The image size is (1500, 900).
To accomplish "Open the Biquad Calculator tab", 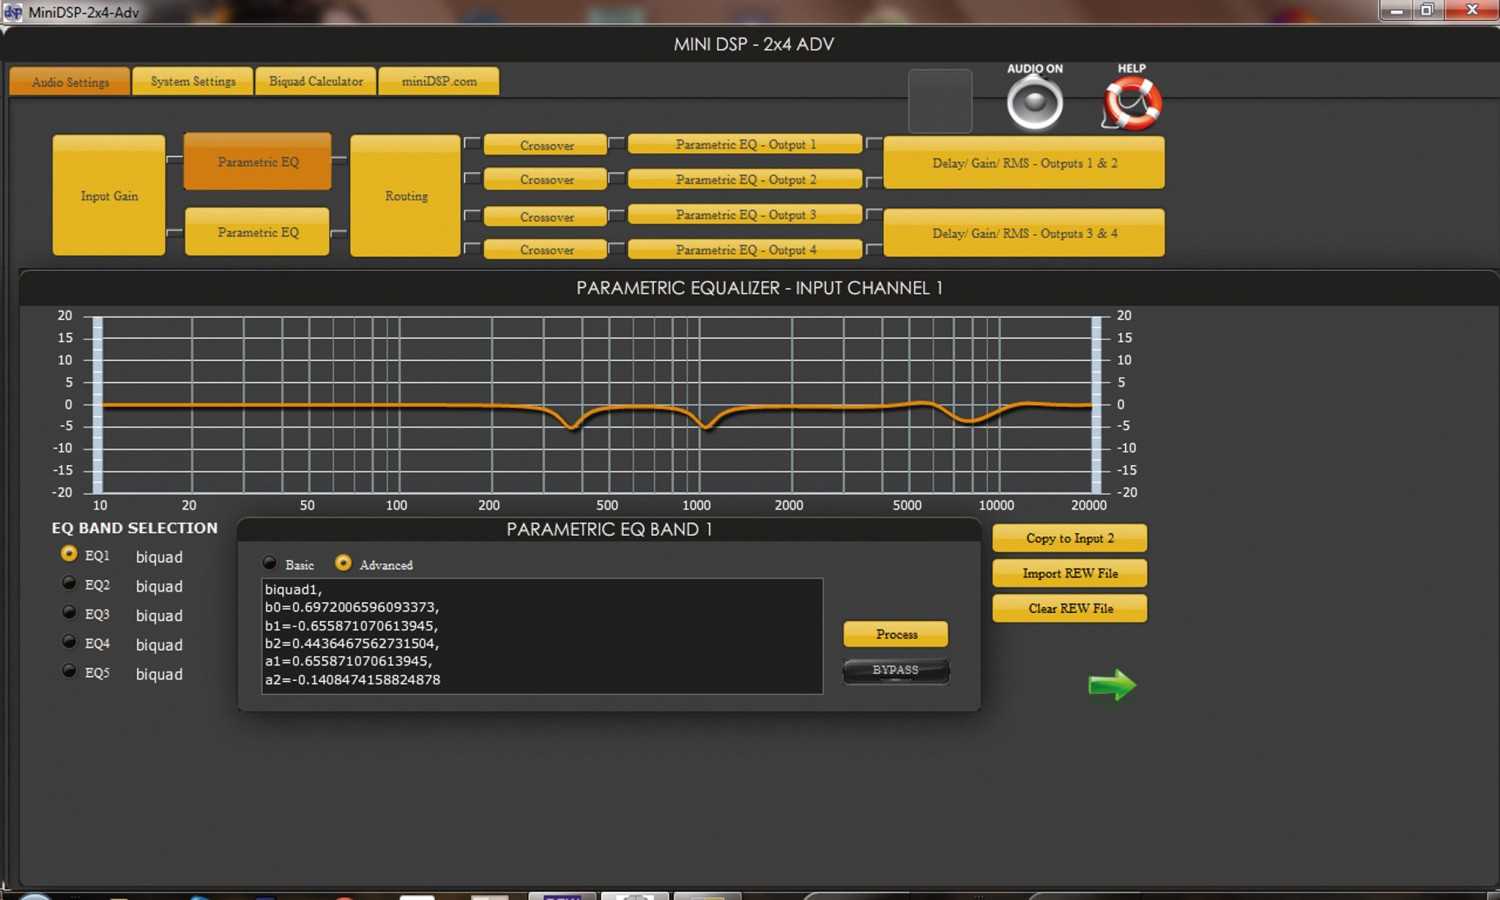I will 316,81.
